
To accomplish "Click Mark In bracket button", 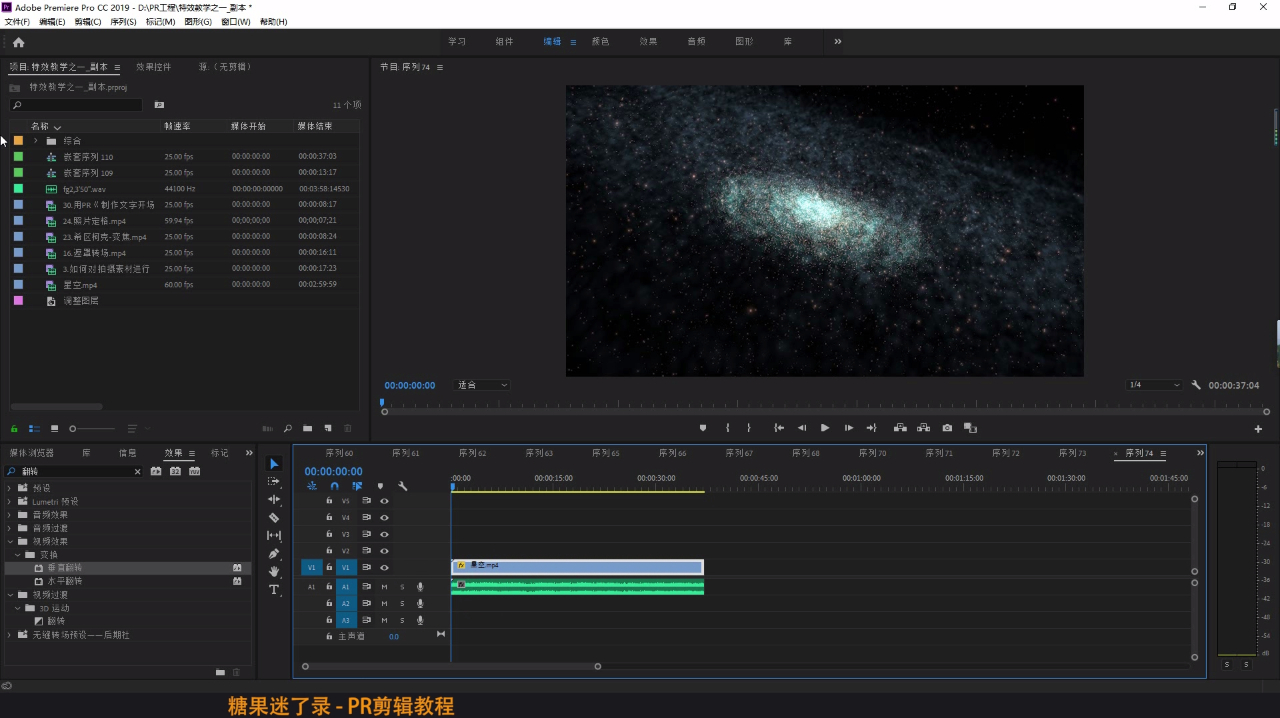I will 727,428.
